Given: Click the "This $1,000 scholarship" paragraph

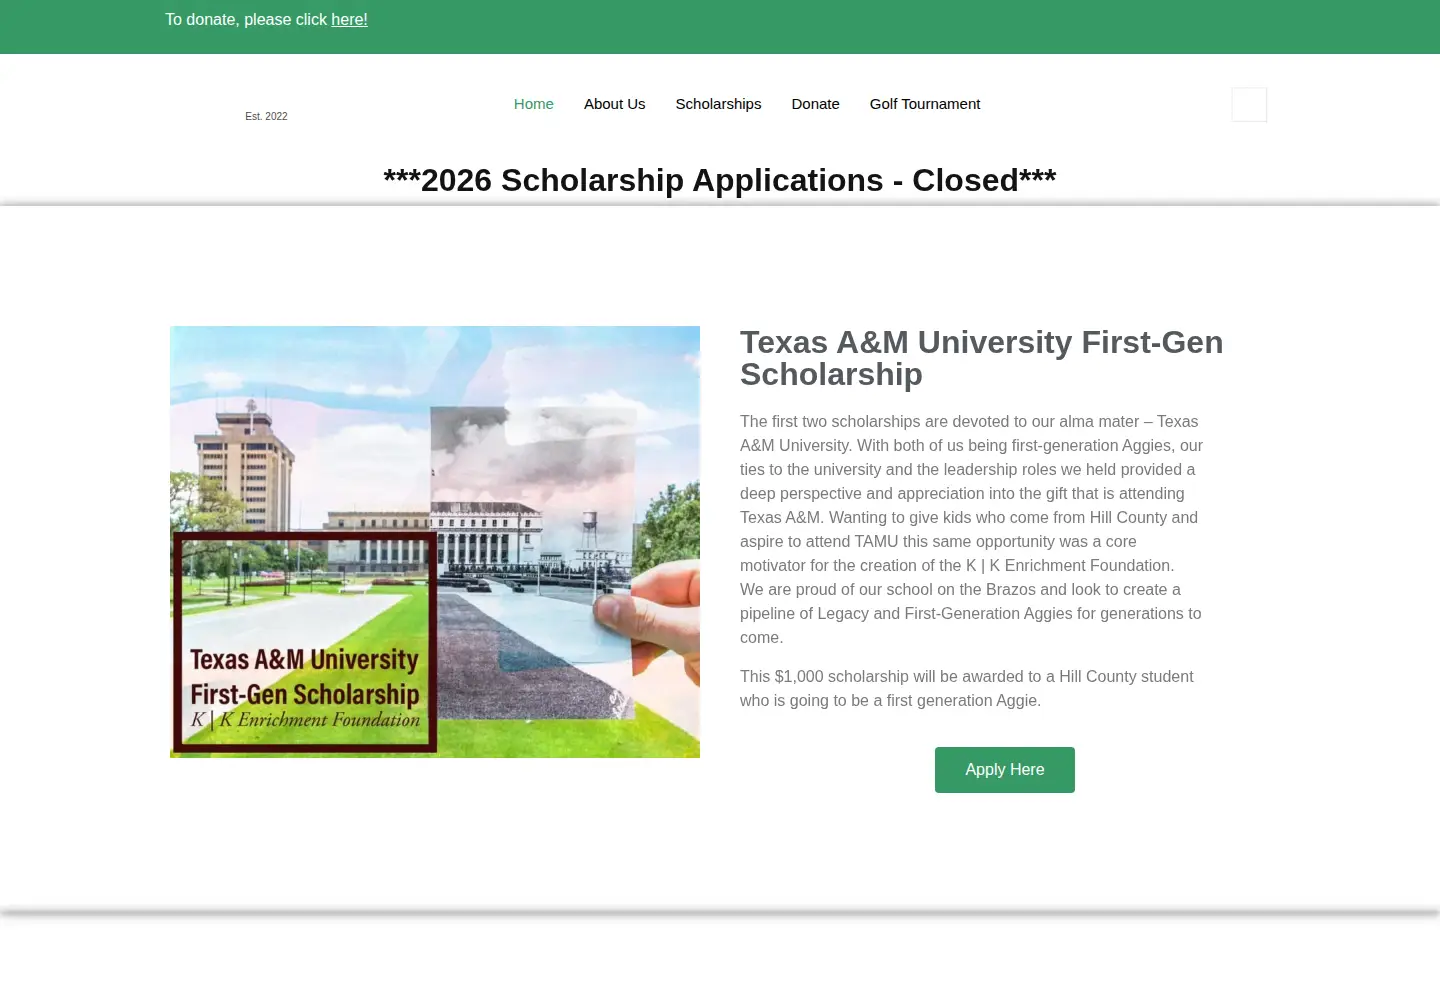Looking at the screenshot, I should coord(967,689).
